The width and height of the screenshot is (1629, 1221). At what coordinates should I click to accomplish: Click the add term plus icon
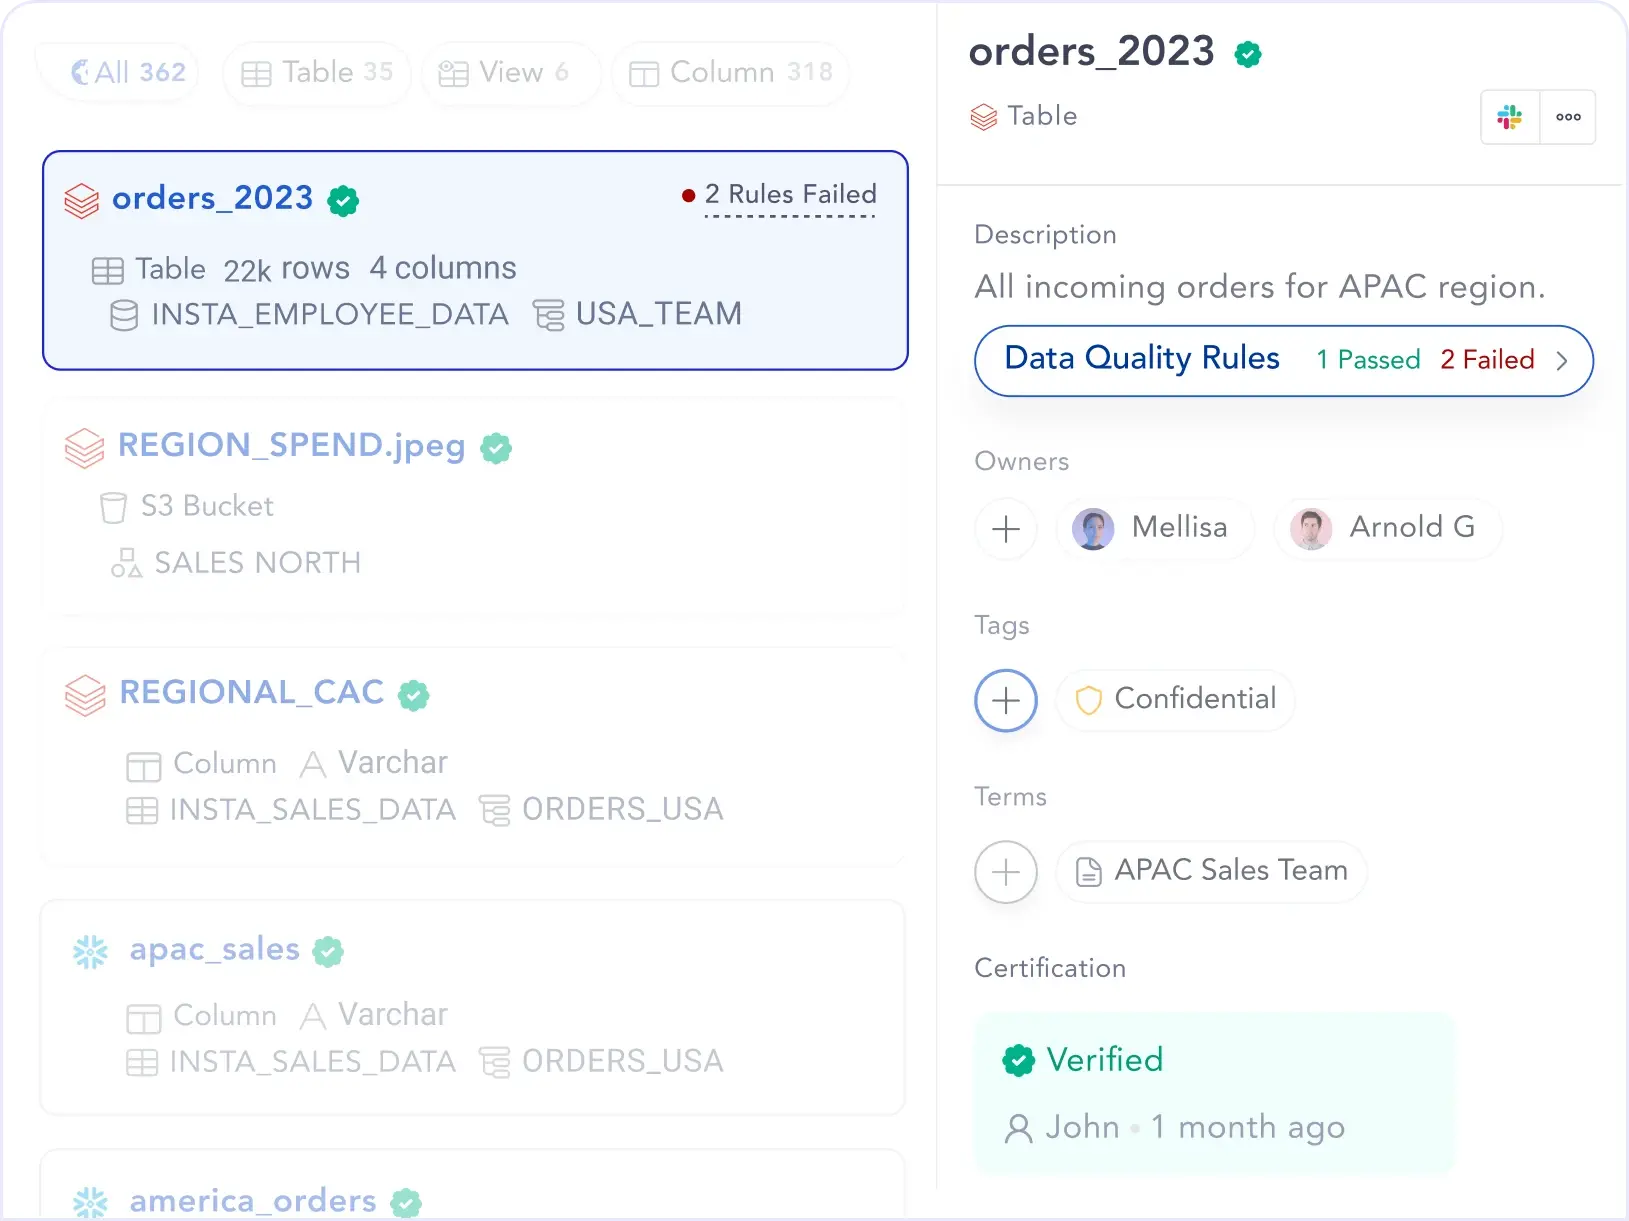[x=1006, y=872]
